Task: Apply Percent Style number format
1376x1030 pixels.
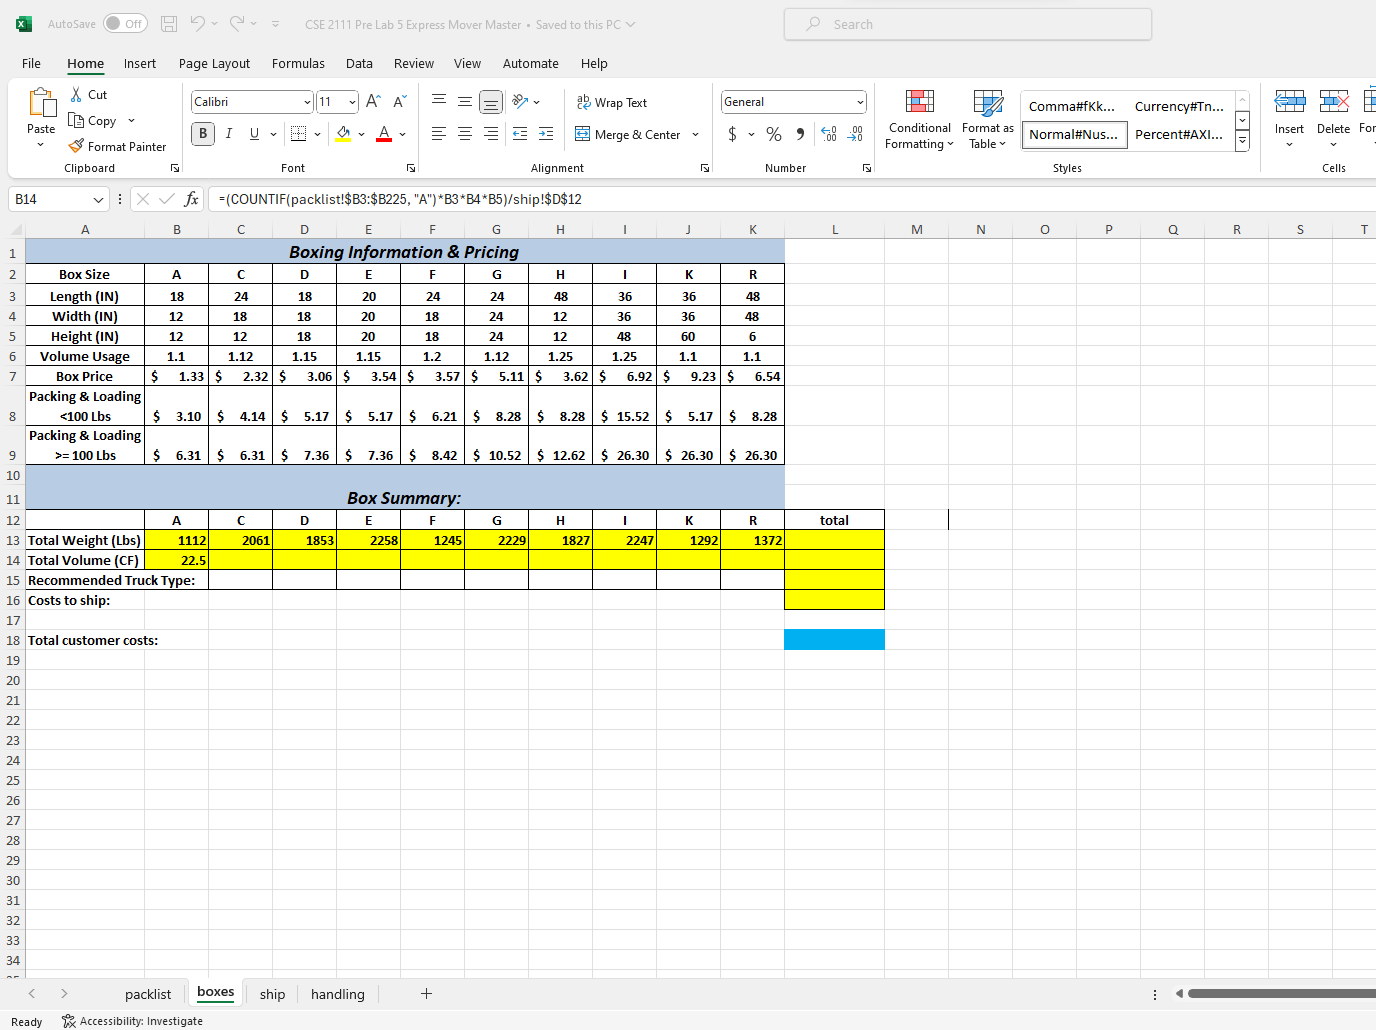Action: click(774, 134)
